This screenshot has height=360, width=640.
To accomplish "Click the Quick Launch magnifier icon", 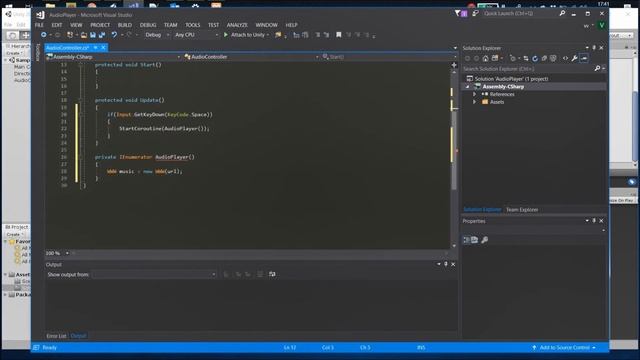I will point(562,13).
